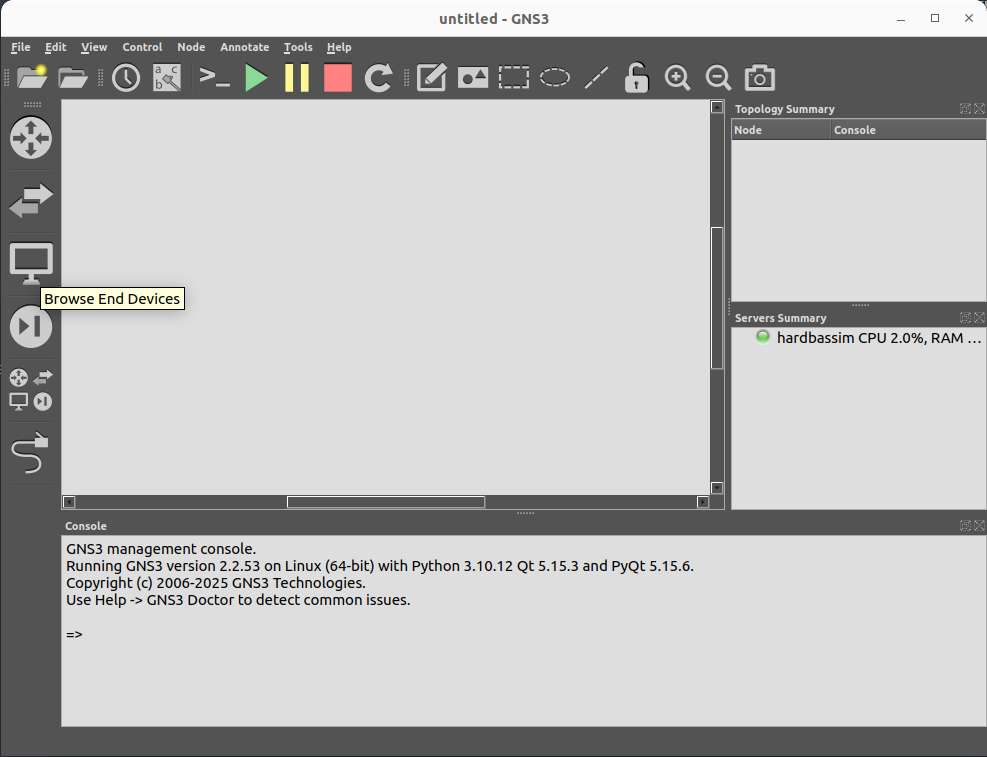987x757 pixels.
Task: Select the Draw an ellipse tool
Action: pyautogui.click(x=555, y=78)
